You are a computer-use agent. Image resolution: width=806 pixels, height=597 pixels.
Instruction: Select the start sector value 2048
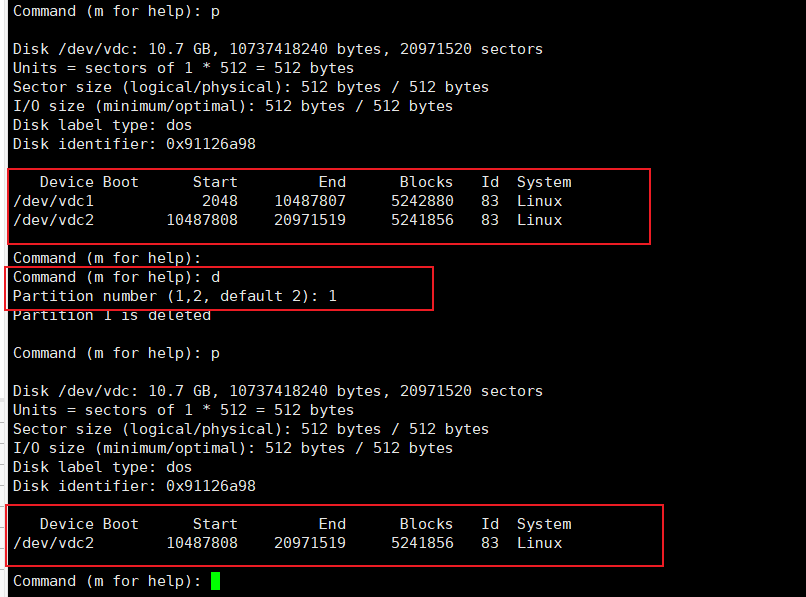pos(219,201)
